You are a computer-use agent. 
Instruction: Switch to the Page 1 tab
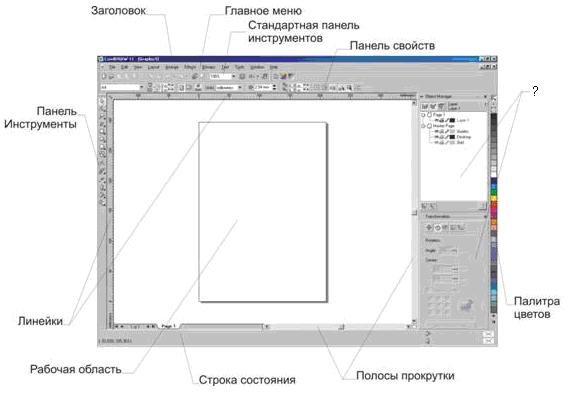click(x=168, y=326)
